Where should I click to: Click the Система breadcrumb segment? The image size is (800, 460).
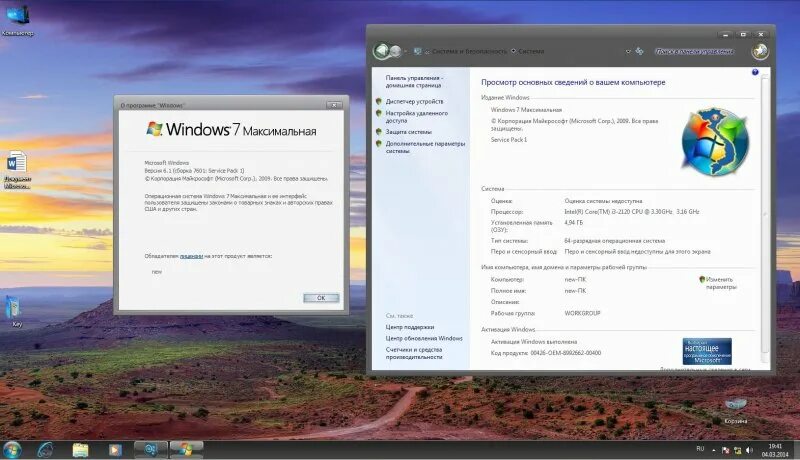pos(531,52)
